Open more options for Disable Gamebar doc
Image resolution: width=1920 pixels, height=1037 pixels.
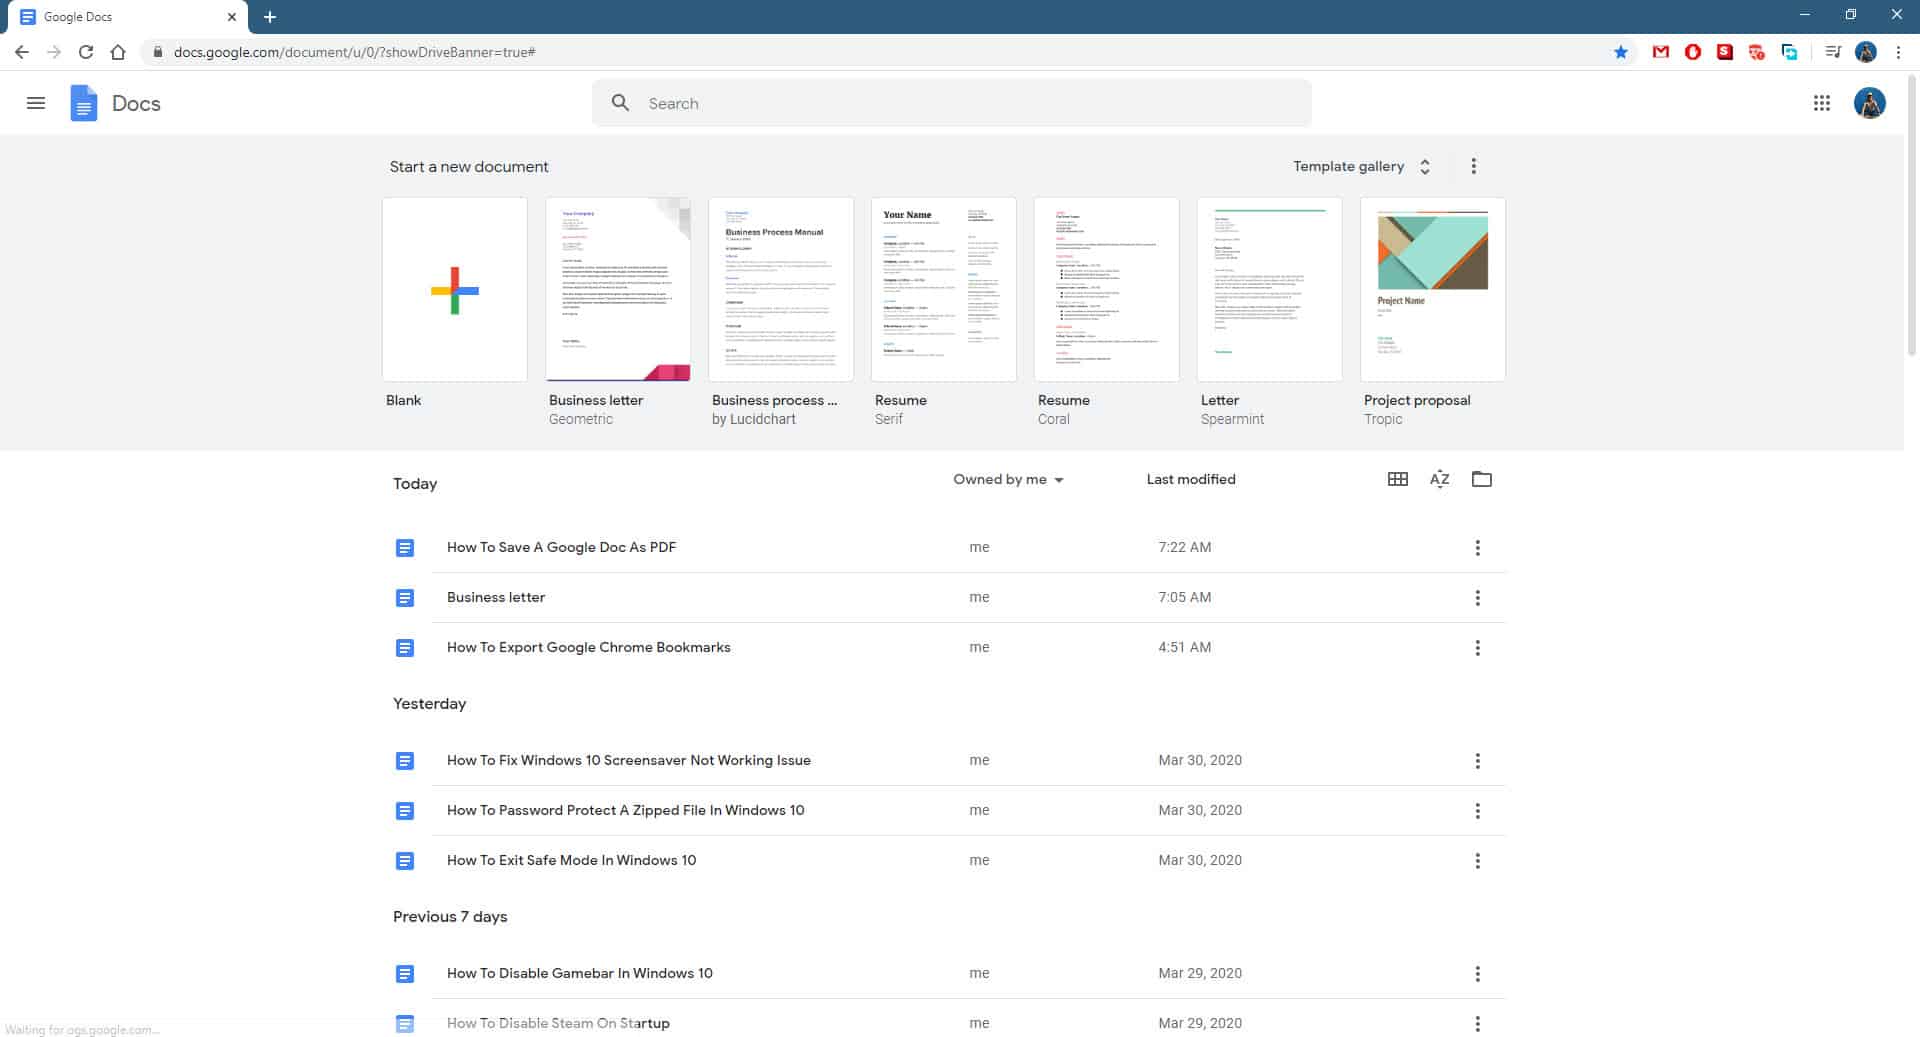[1477, 974]
